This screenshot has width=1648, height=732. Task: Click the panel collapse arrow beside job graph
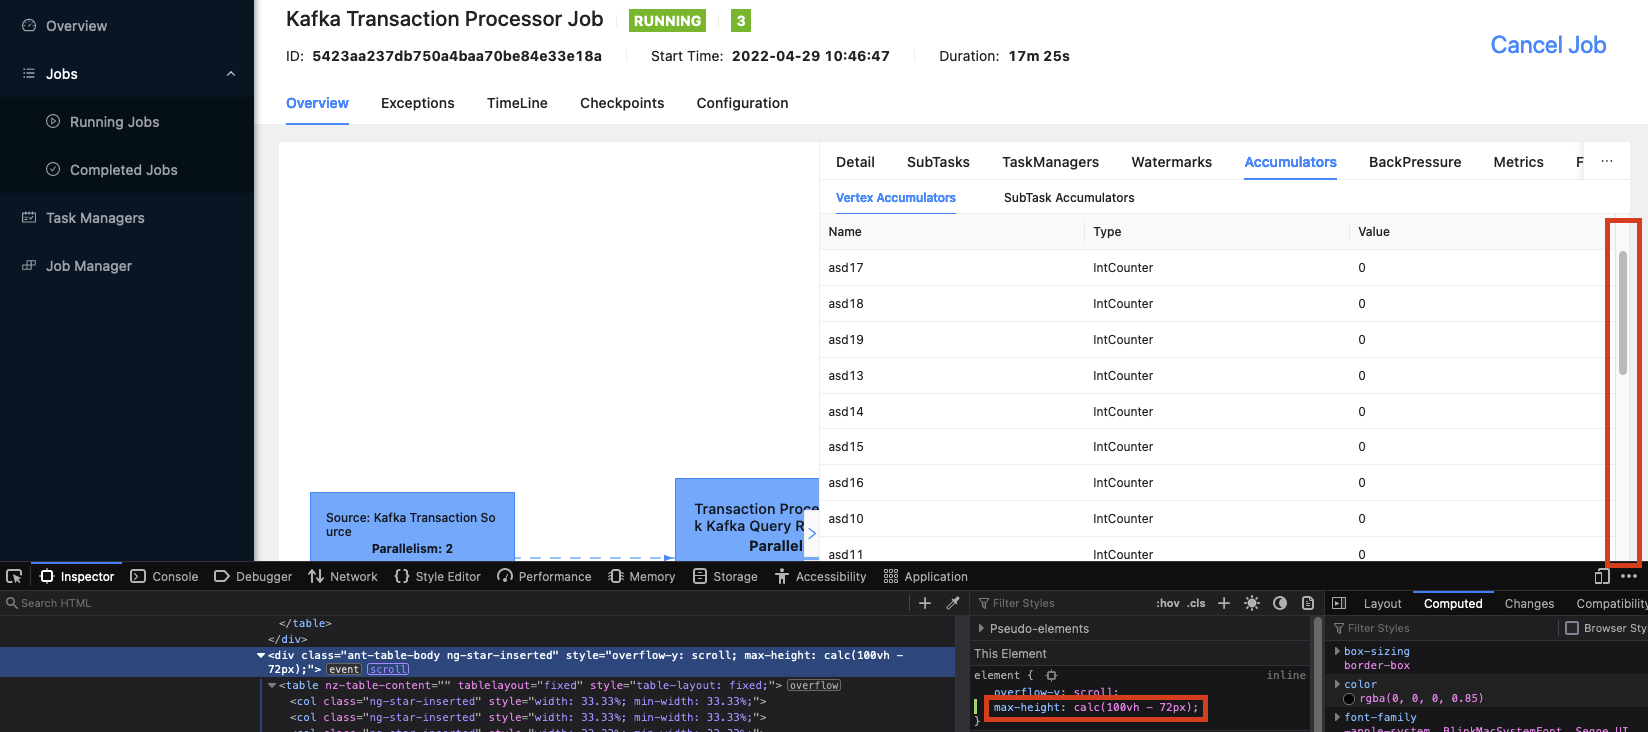click(x=812, y=533)
